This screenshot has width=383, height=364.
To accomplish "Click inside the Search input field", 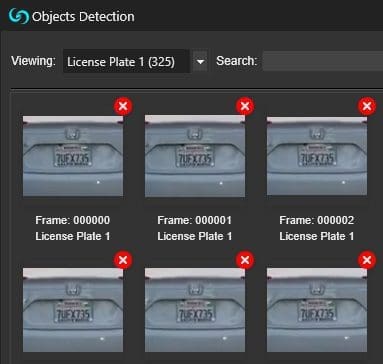I will pyautogui.click(x=323, y=61).
